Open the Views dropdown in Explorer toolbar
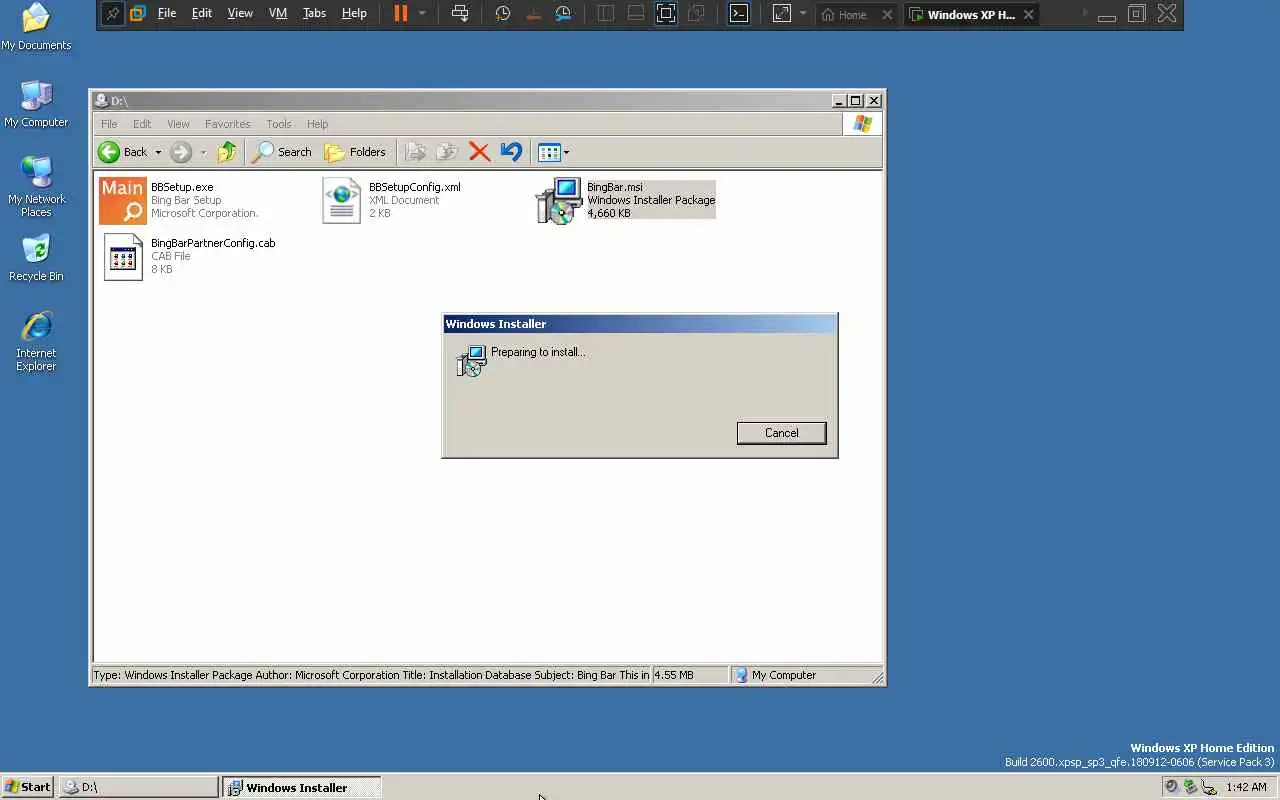Image resolution: width=1280 pixels, height=800 pixels. pos(554,152)
